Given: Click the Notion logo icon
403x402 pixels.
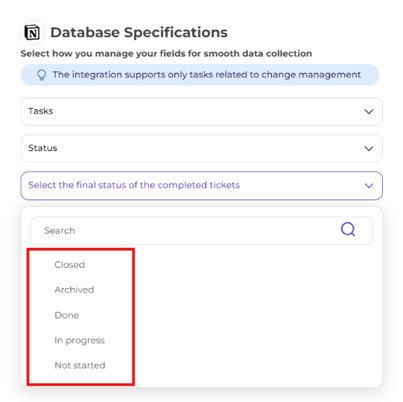Looking at the screenshot, I should (32, 33).
